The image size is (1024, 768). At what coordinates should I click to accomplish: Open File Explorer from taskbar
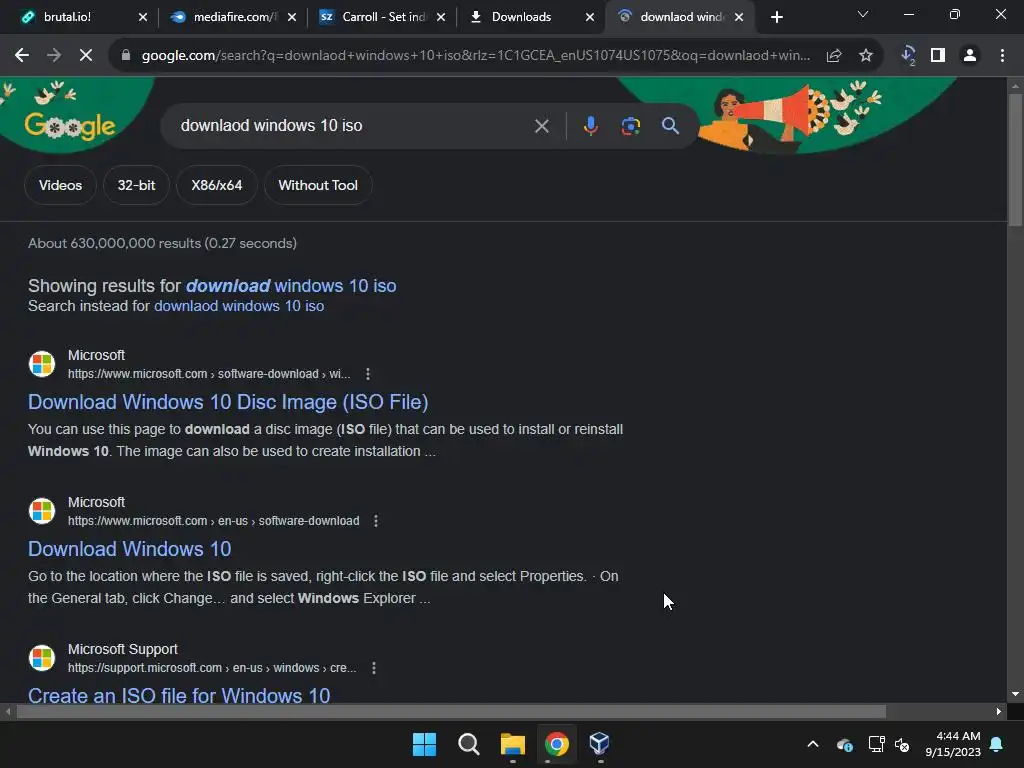(x=513, y=744)
